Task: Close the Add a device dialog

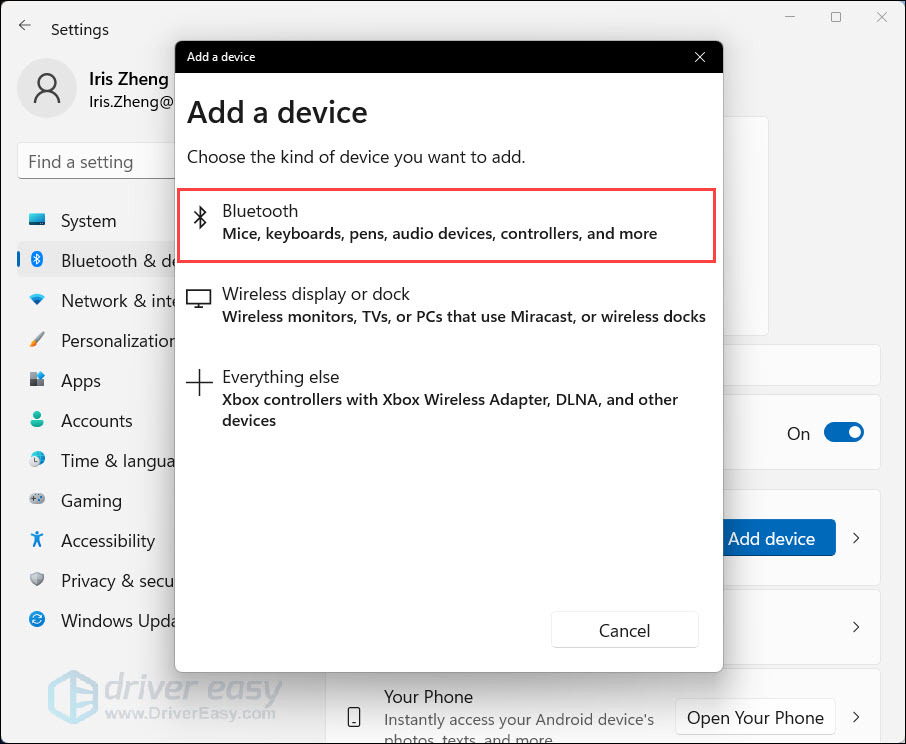Action: (x=700, y=57)
